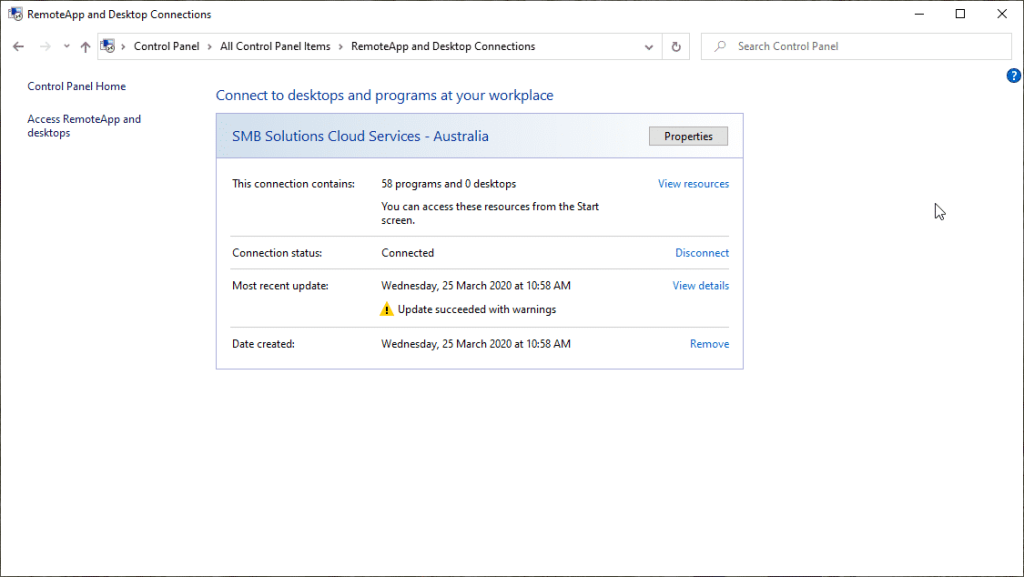Click the Control Panel icon in address bar
Screen dimensions: 1024x577
click(x=108, y=46)
